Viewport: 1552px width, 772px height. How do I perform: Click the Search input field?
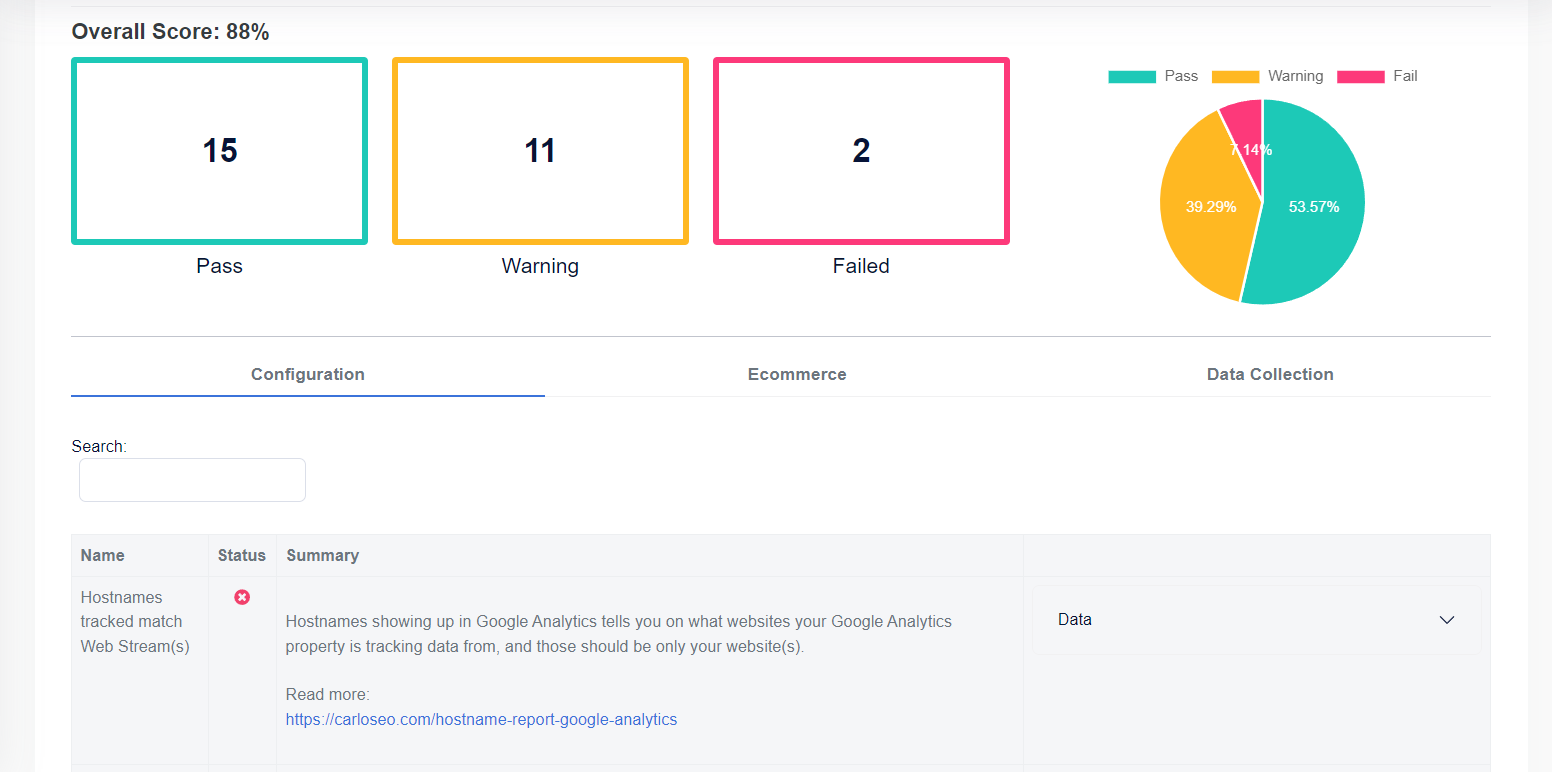coord(192,480)
